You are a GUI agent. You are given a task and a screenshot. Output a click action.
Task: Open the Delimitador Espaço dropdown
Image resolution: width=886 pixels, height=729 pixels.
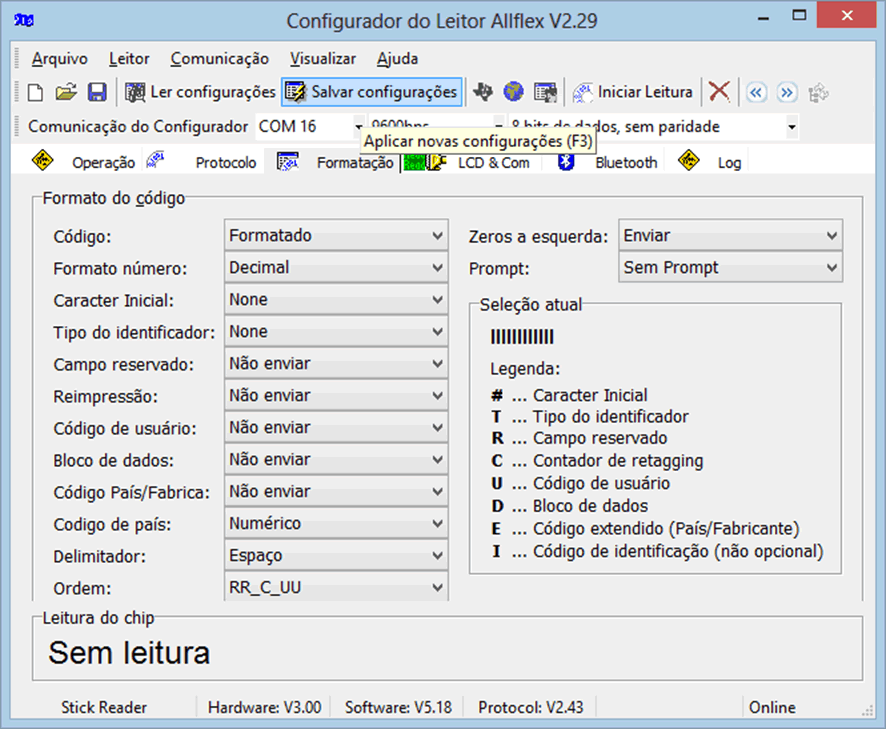pos(336,556)
